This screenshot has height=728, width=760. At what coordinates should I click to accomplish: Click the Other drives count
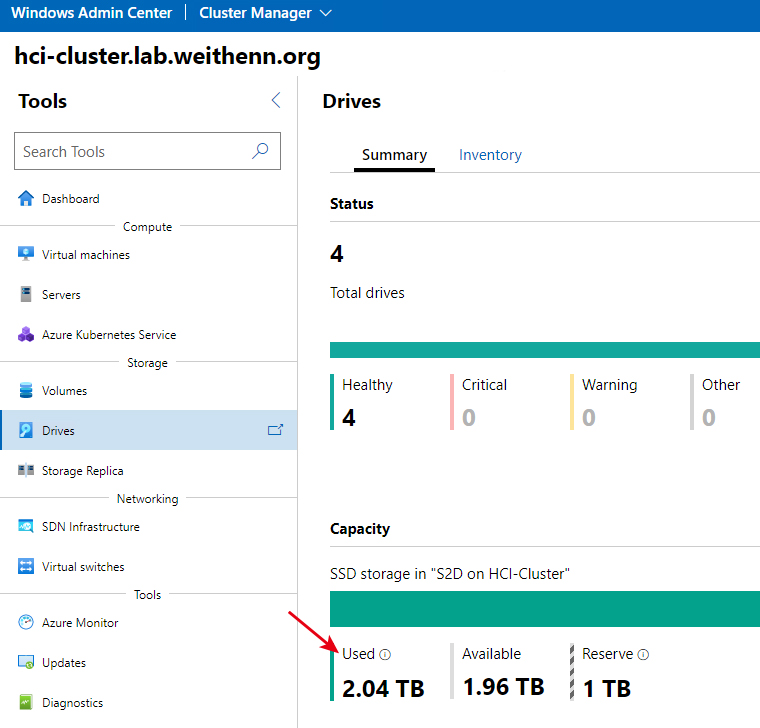pos(709,417)
